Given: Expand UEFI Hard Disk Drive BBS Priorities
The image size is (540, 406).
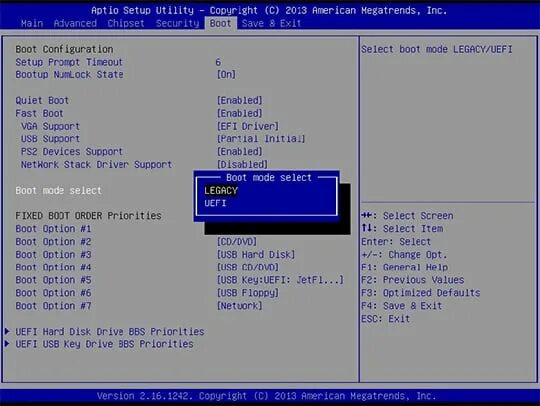Looking at the screenshot, I should pyautogui.click(x=110, y=332).
